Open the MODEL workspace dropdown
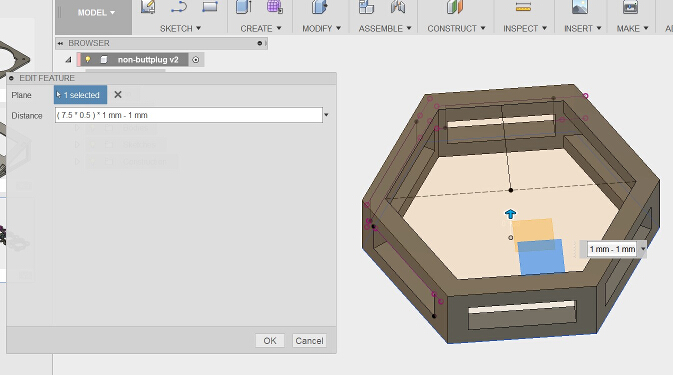This screenshot has width=673, height=375. coord(96,13)
